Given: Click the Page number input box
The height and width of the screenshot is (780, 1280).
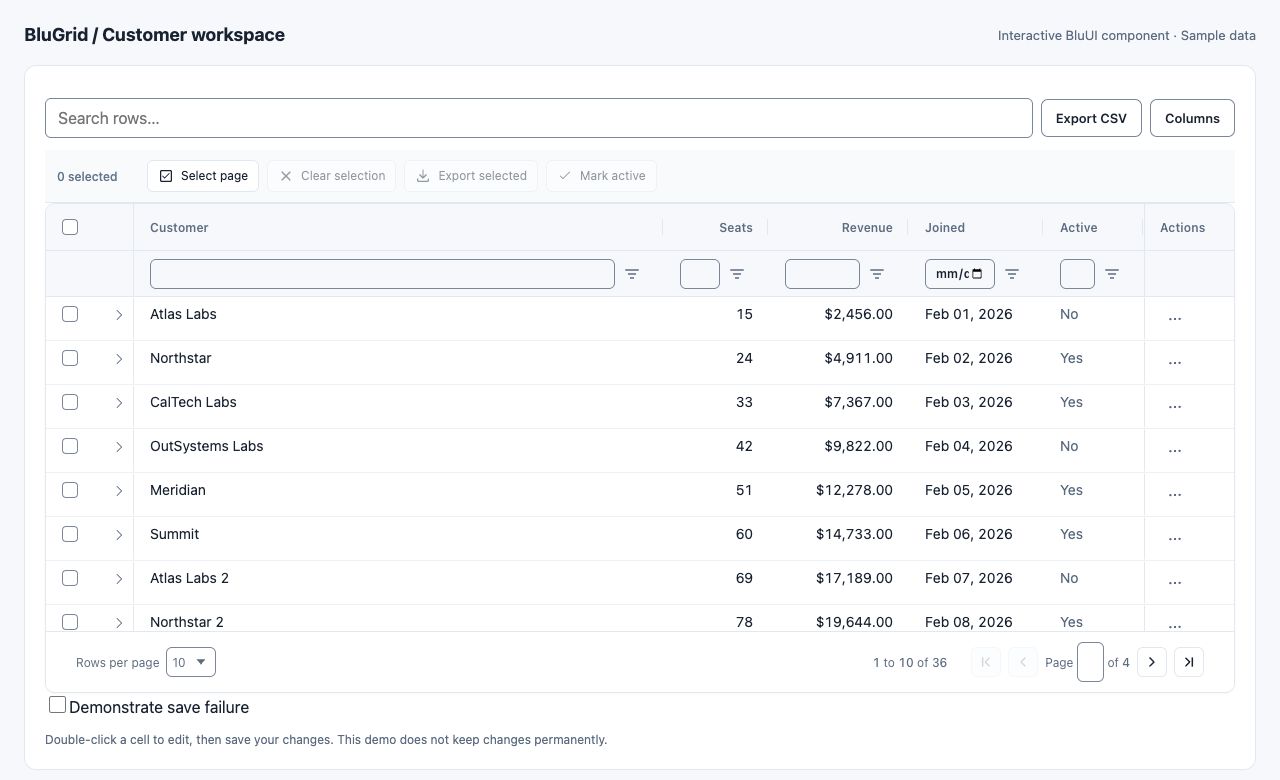Looking at the screenshot, I should 1090,662.
